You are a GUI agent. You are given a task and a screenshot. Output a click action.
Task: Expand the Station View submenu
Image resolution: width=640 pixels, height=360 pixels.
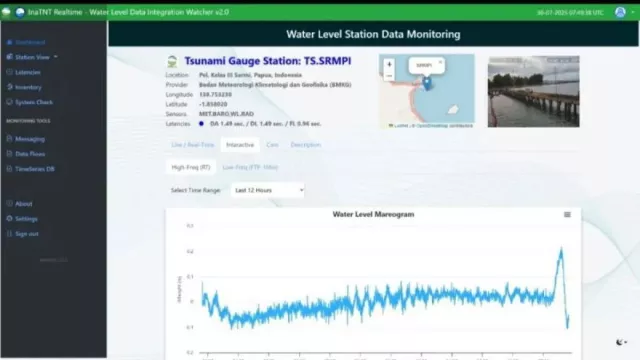click(32, 57)
